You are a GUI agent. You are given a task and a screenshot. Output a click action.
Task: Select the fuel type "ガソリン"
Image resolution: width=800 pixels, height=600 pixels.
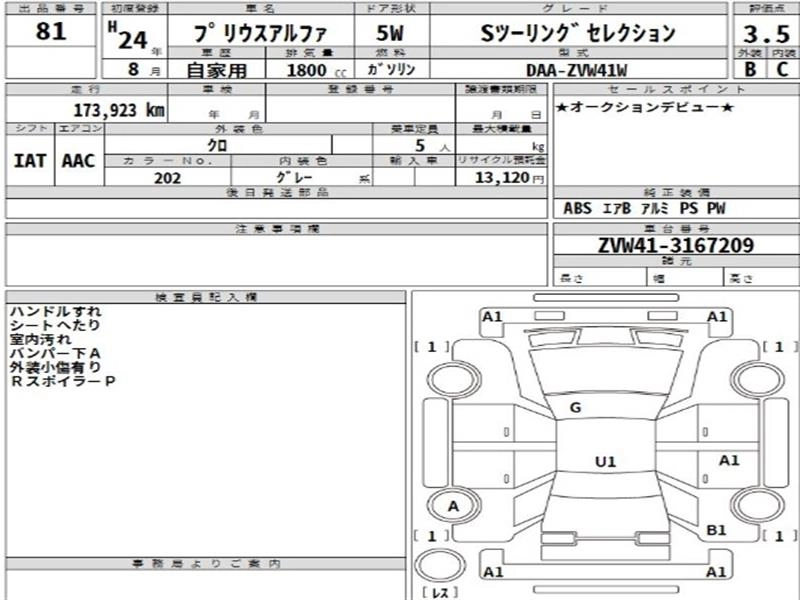tap(391, 69)
